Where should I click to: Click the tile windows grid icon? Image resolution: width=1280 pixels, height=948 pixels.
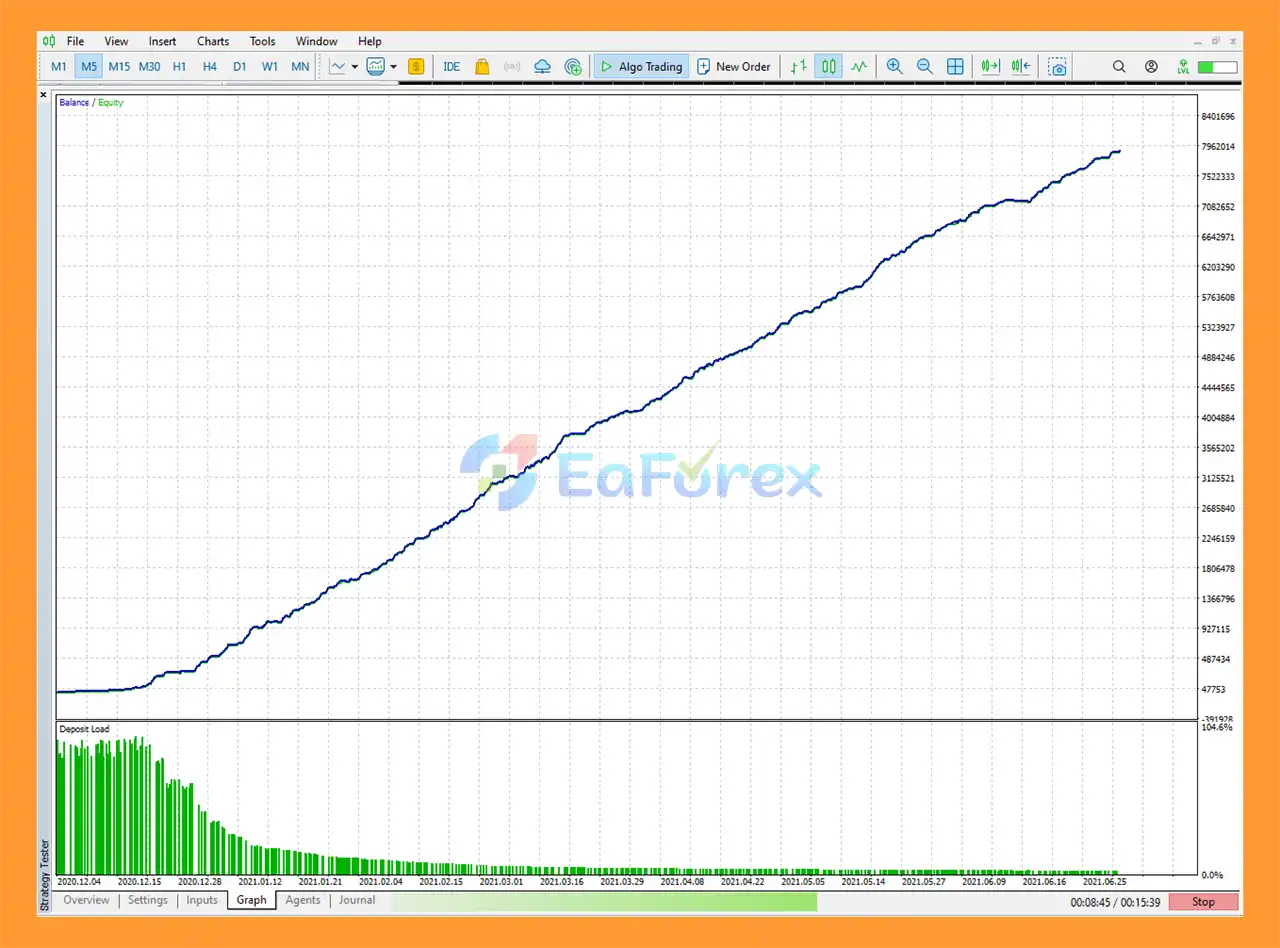(x=955, y=67)
